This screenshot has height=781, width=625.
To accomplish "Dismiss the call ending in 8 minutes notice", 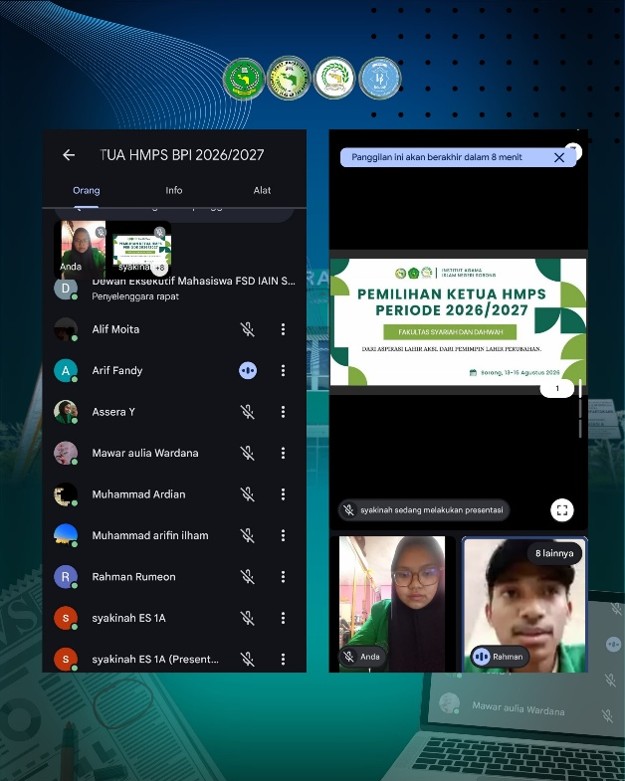I will click(x=559, y=157).
